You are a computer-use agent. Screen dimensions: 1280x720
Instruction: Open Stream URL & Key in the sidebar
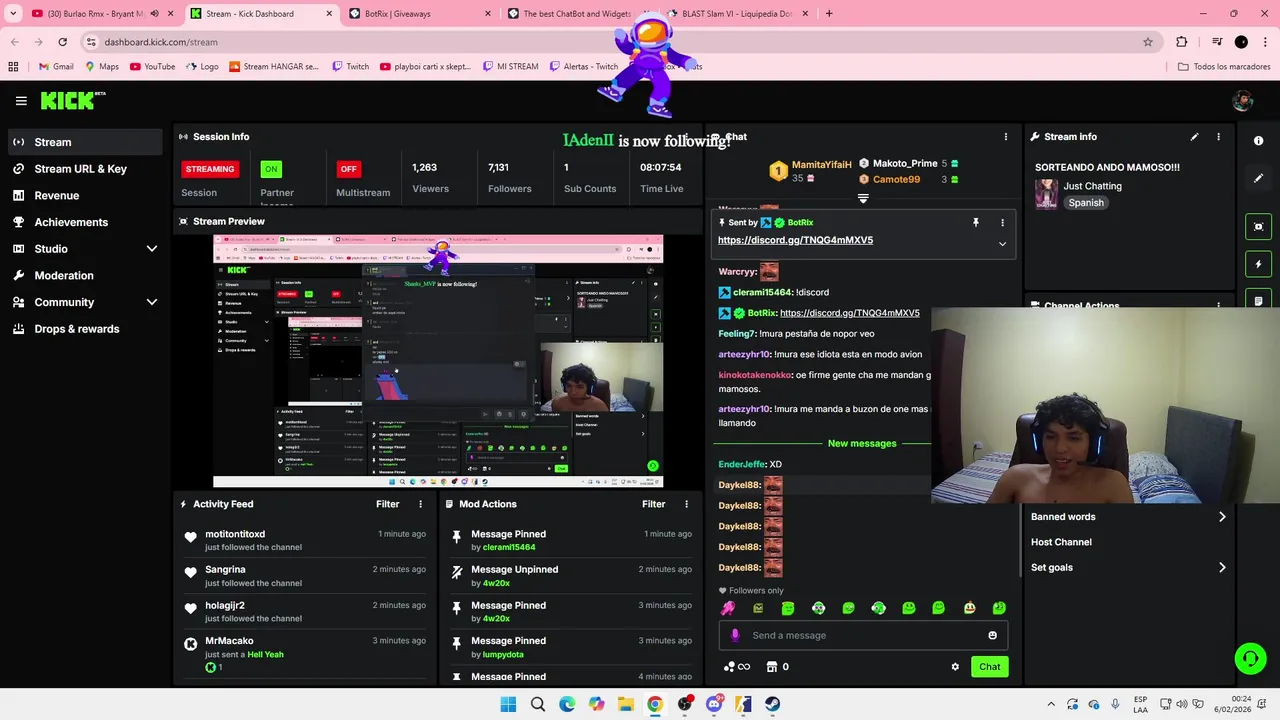[85, 169]
